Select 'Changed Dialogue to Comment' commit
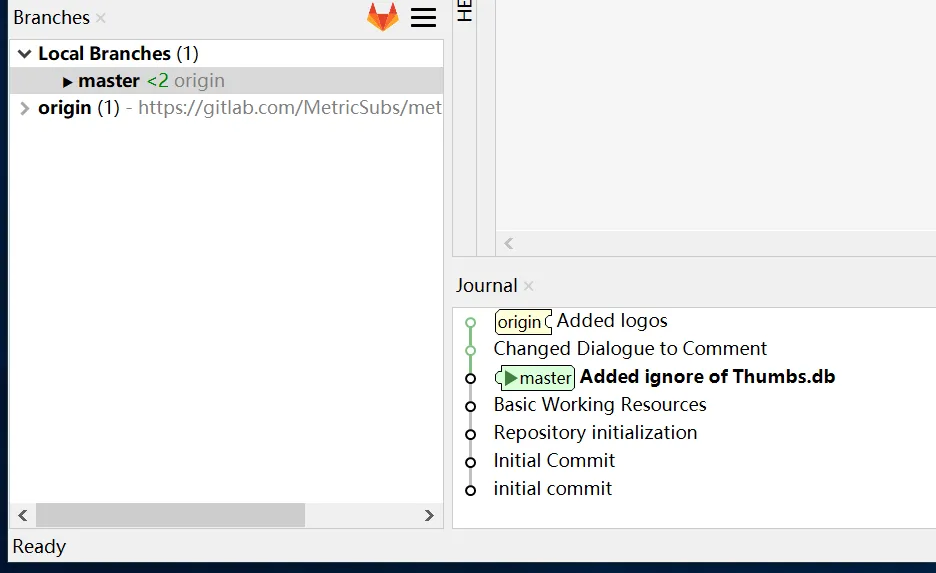The width and height of the screenshot is (936, 573). click(x=630, y=349)
